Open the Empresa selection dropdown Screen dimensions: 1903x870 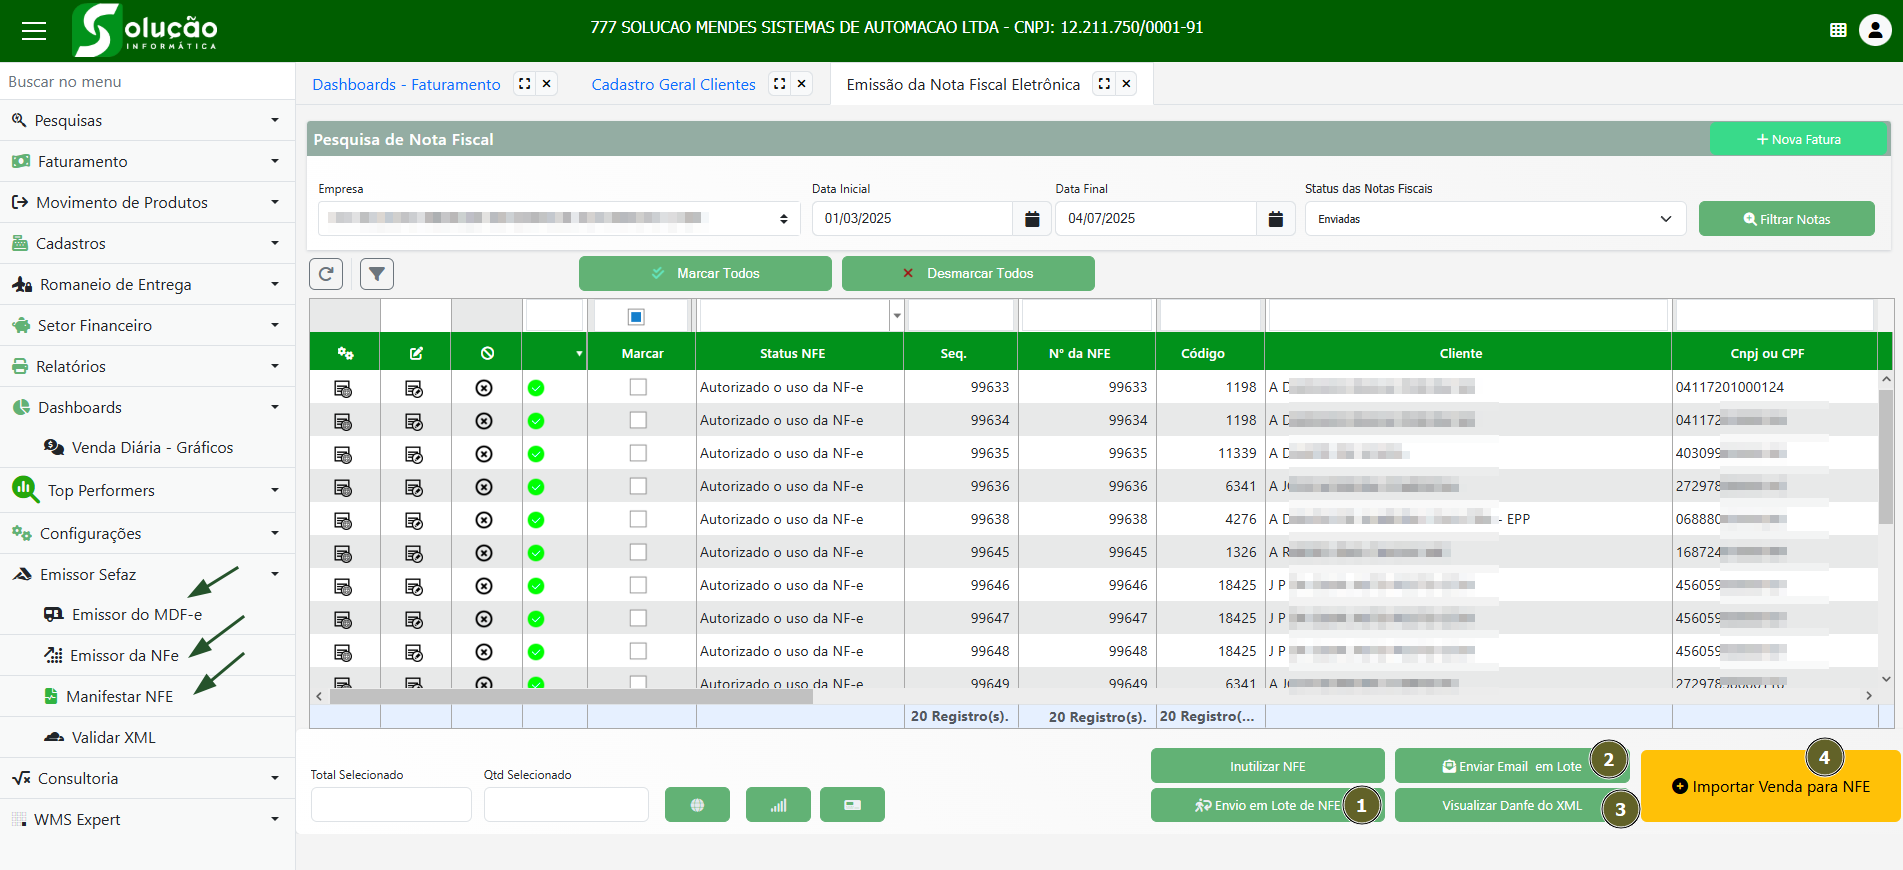tap(558, 219)
